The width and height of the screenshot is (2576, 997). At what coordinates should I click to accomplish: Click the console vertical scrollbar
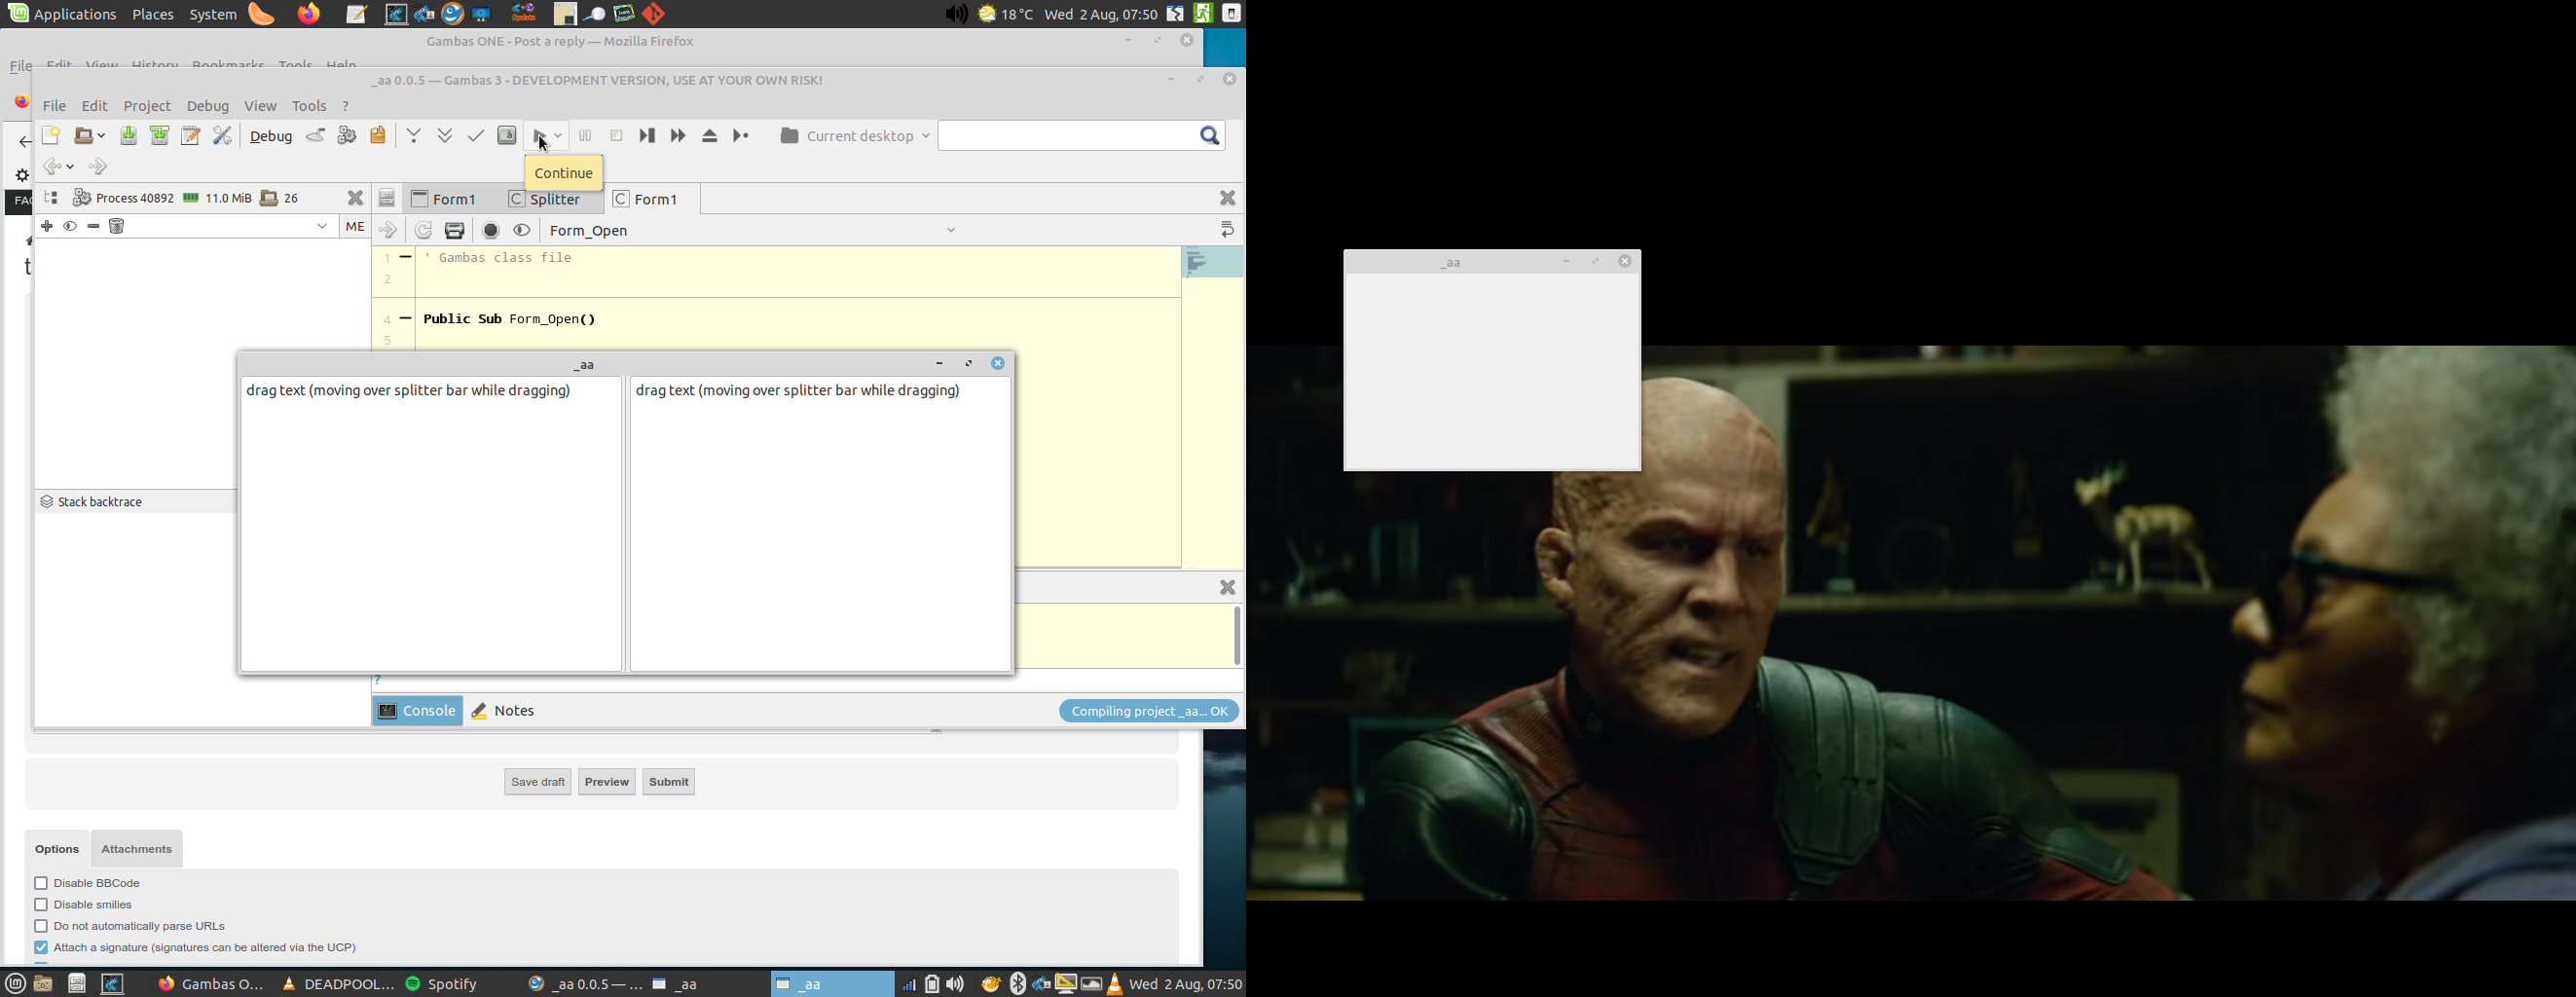pos(1237,636)
